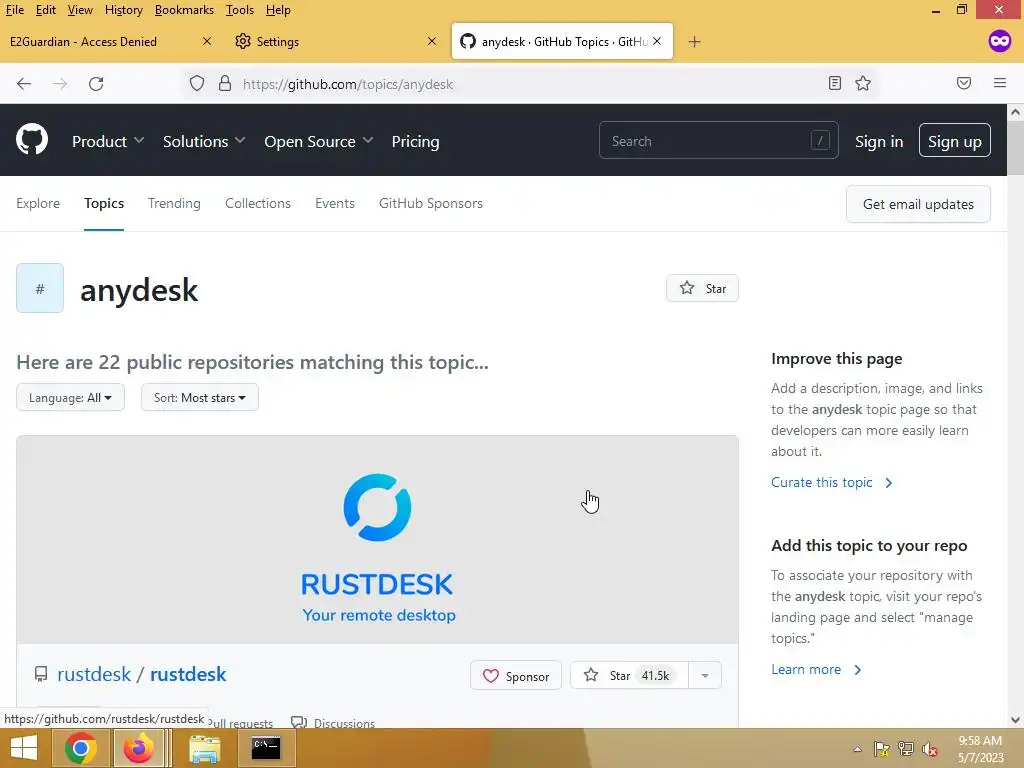Viewport: 1024px width, 768px height.
Task: Click the GitHub octocat logo
Action: tap(32, 140)
